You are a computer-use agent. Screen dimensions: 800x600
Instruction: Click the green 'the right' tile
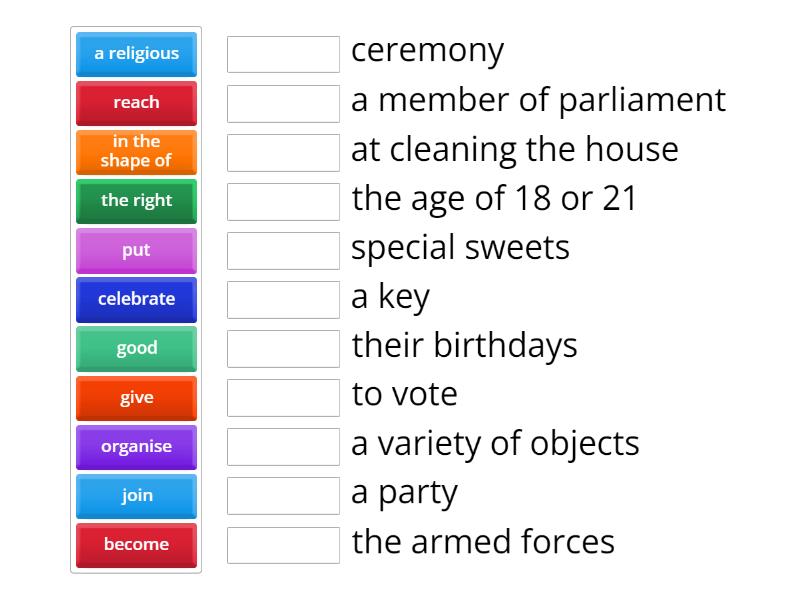(136, 201)
